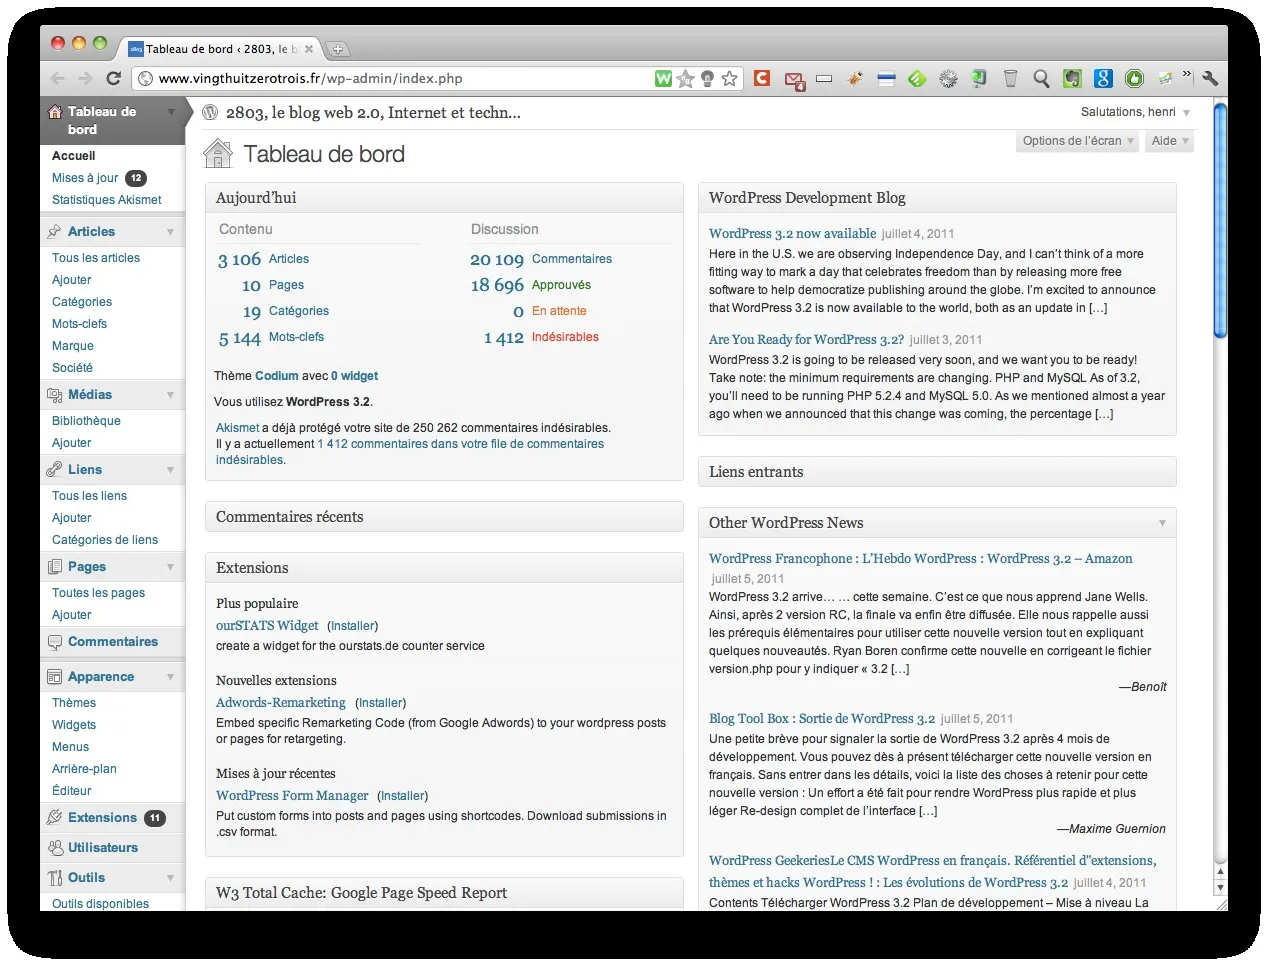1268x966 pixels.
Task: Click the Médias icon in sidebar
Action: (x=54, y=395)
